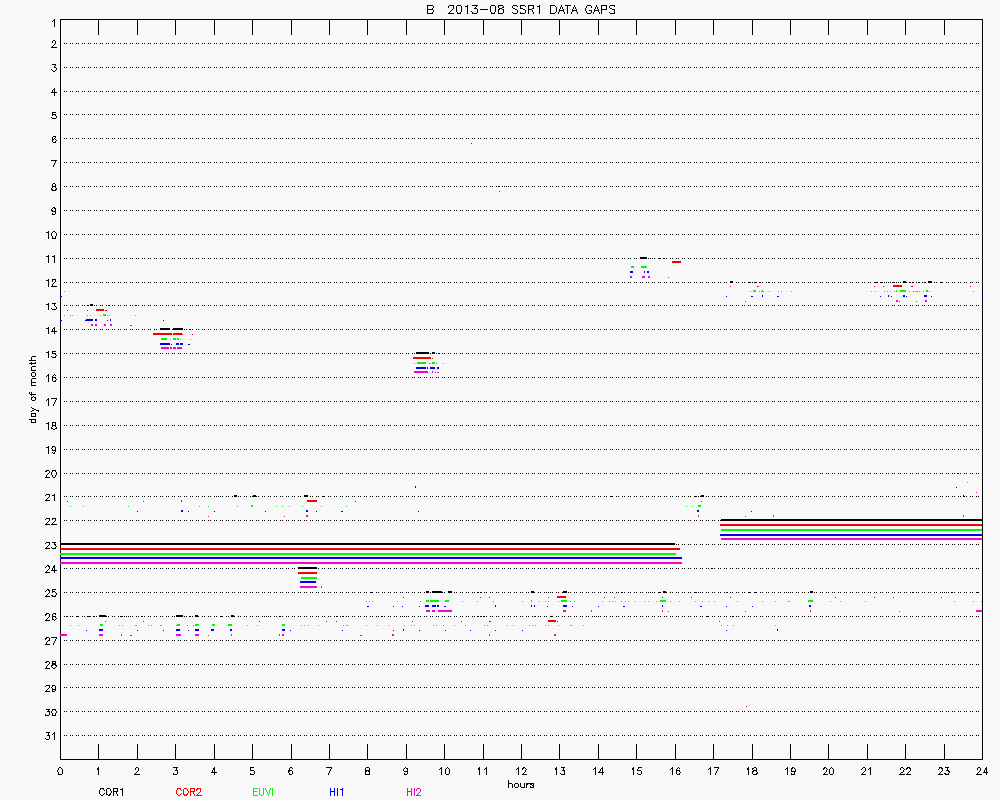Click the red COR2 gap bar on day 11
Screen dimensions: 1000x800
pyautogui.click(x=677, y=262)
